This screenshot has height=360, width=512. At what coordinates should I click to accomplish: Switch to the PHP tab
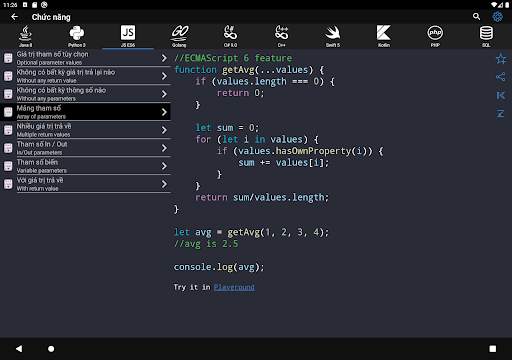(435, 36)
